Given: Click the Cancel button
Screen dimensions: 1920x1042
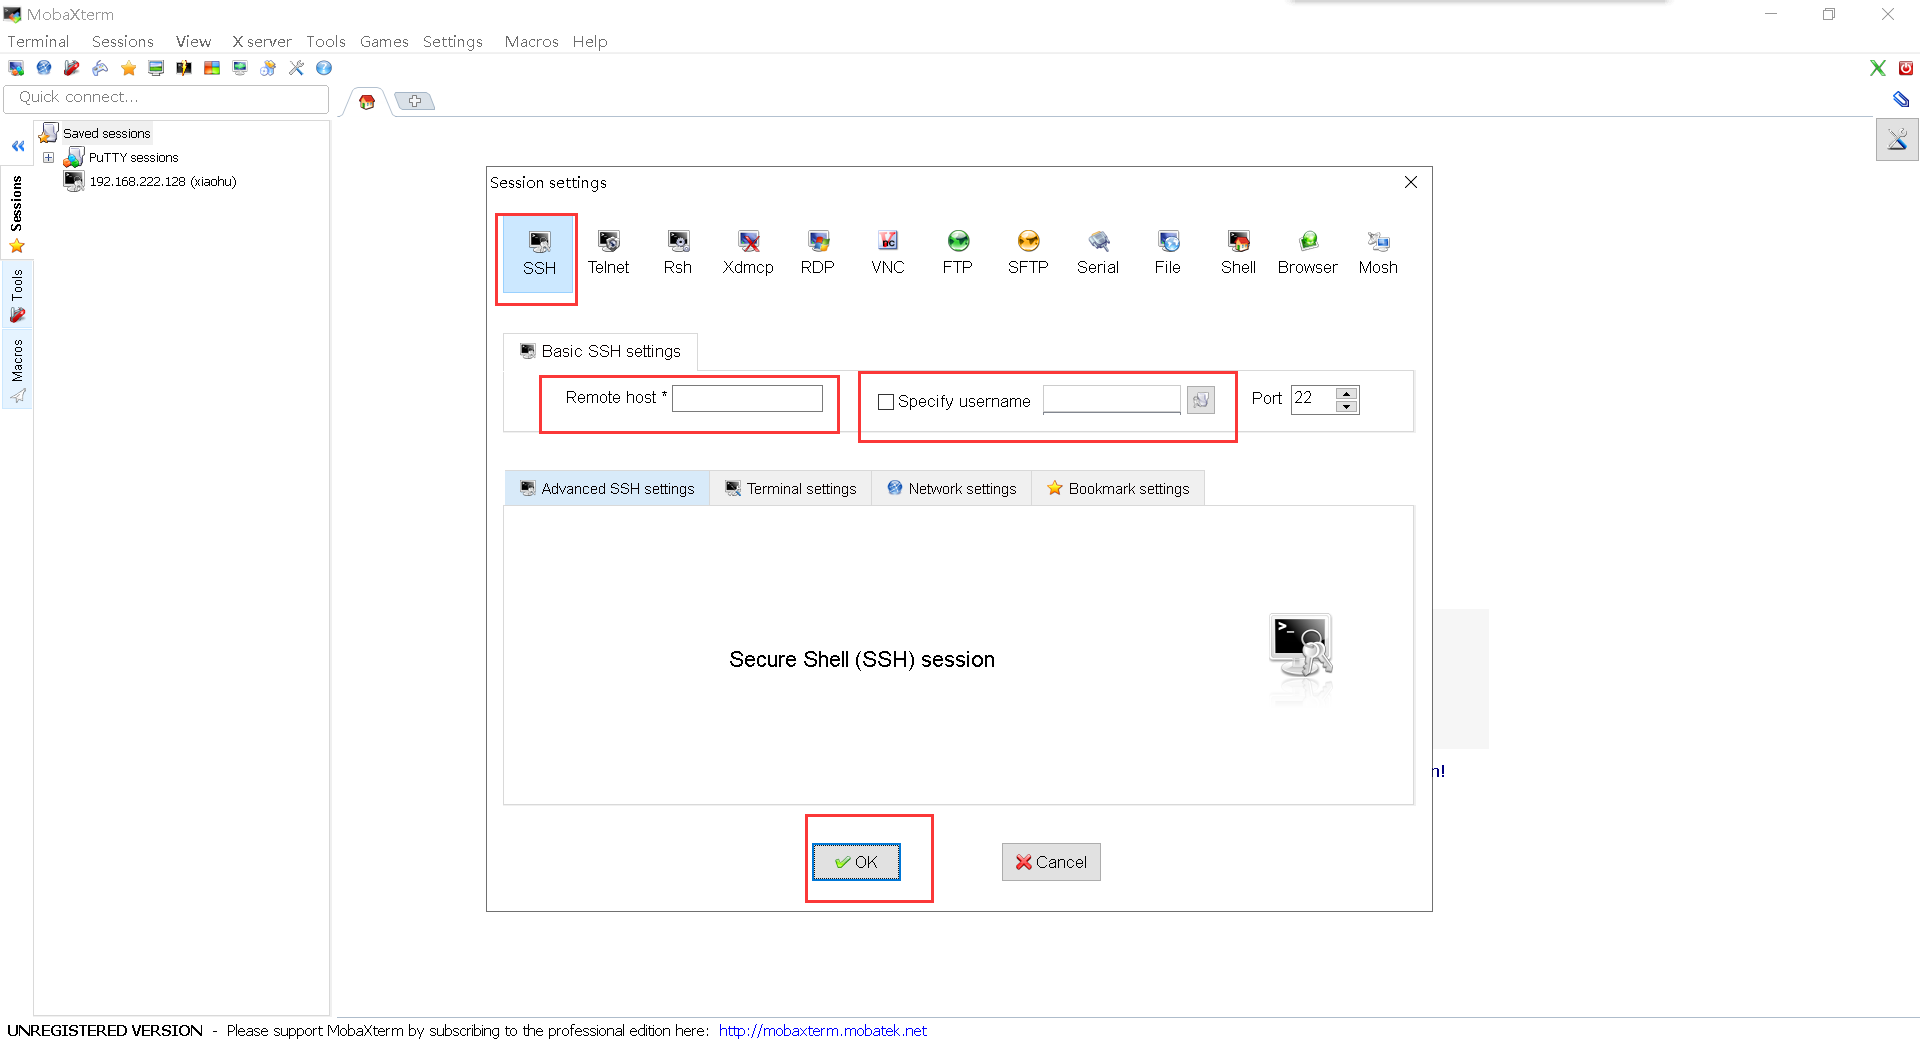Looking at the screenshot, I should coord(1051,862).
